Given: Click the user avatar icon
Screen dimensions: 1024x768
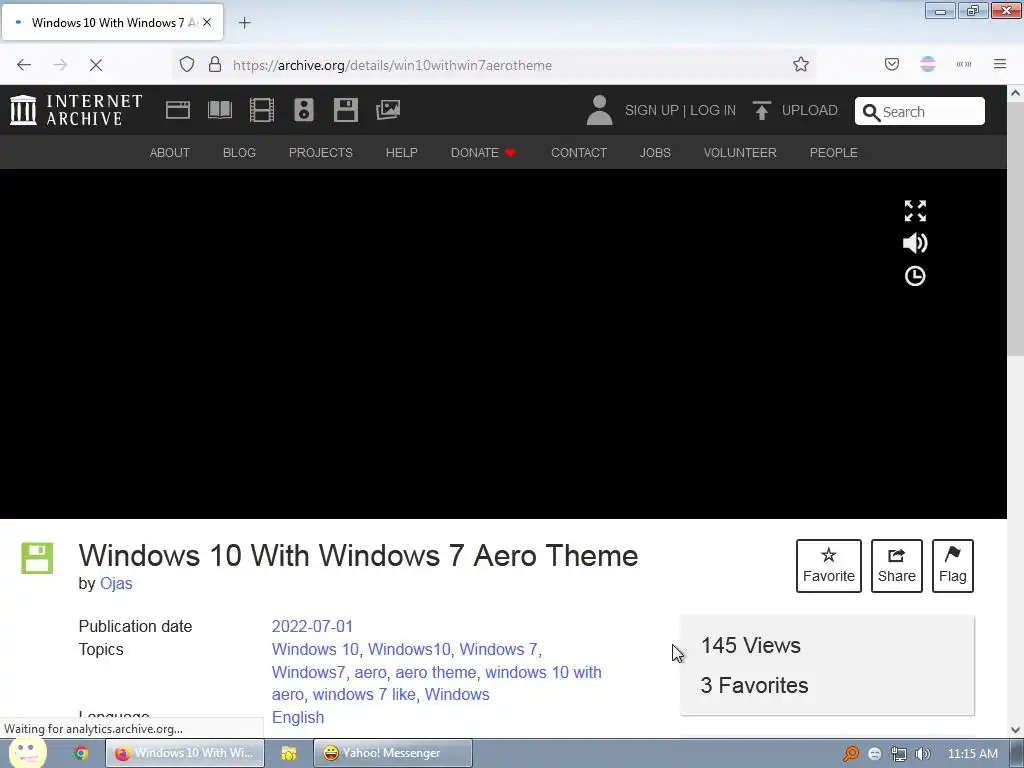Looking at the screenshot, I should pos(599,110).
